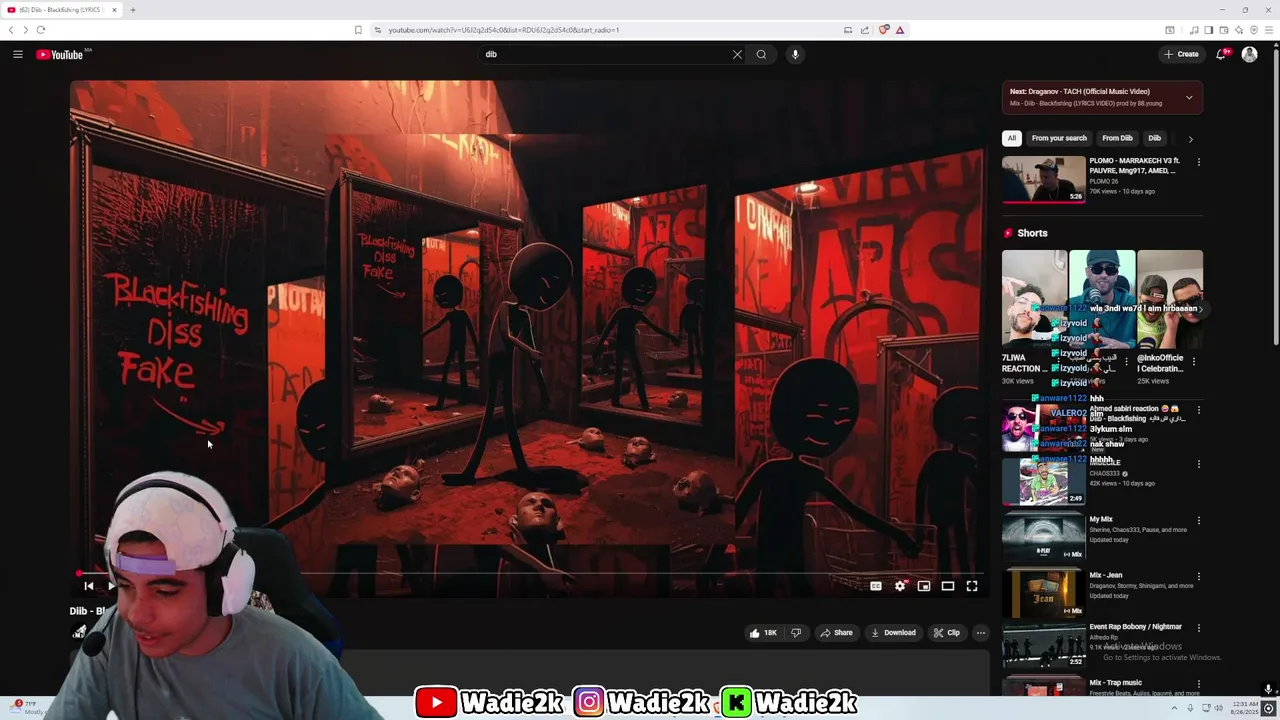
Task: Open the taskbar clock showing 12:31 AM
Action: (x=1245, y=708)
